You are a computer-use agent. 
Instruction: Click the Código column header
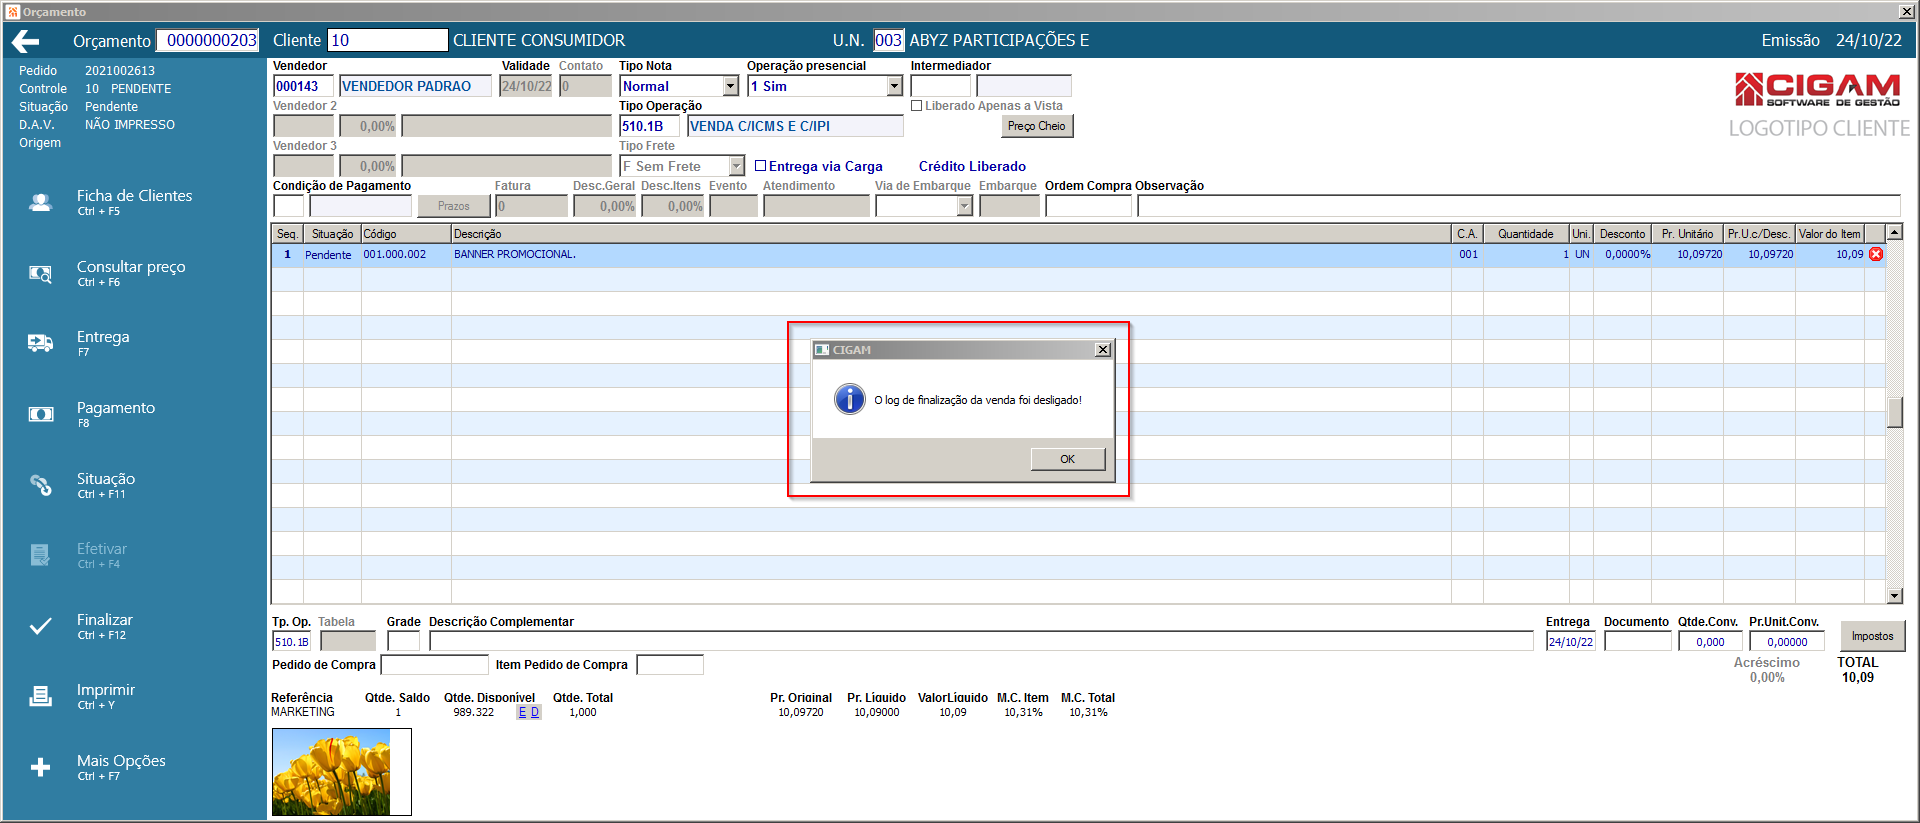point(405,234)
